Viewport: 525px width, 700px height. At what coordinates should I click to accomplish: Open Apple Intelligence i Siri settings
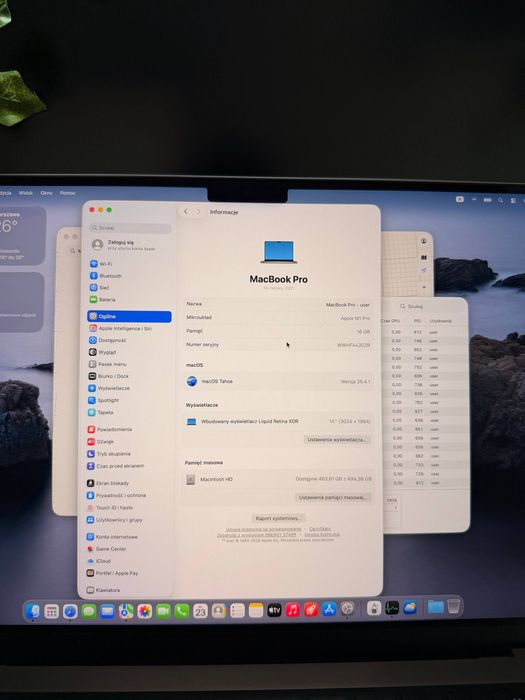121,329
